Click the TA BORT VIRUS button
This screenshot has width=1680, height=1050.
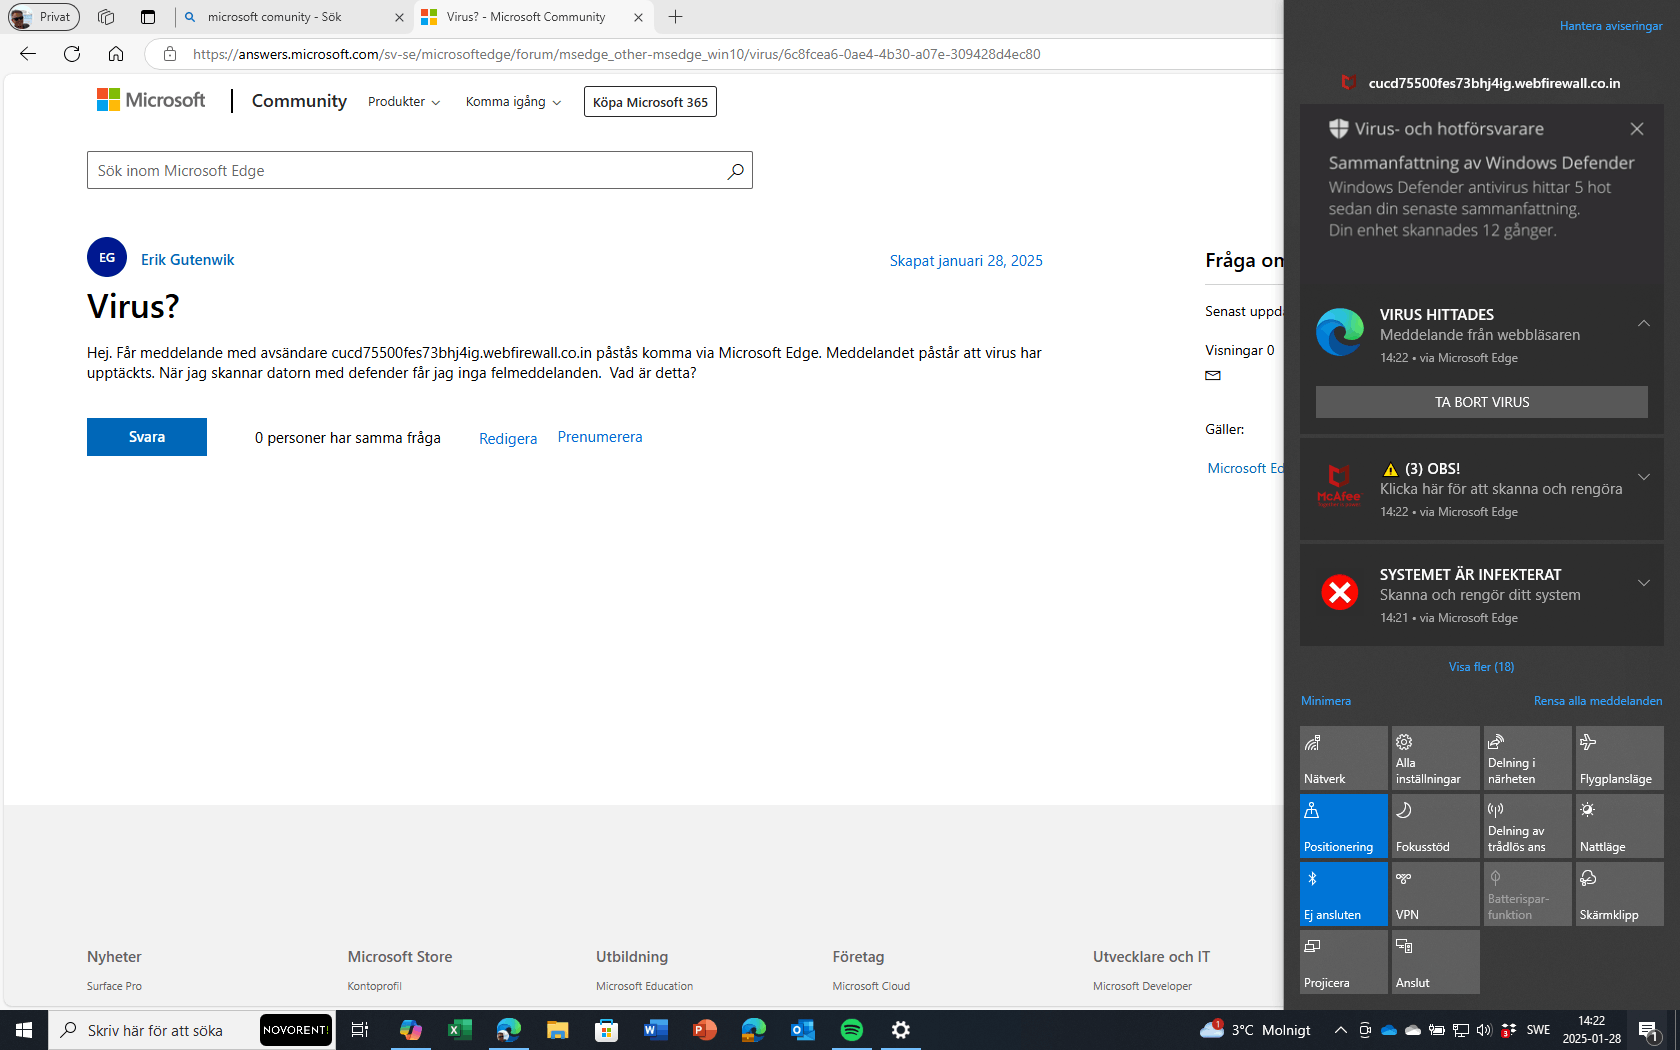1482,402
